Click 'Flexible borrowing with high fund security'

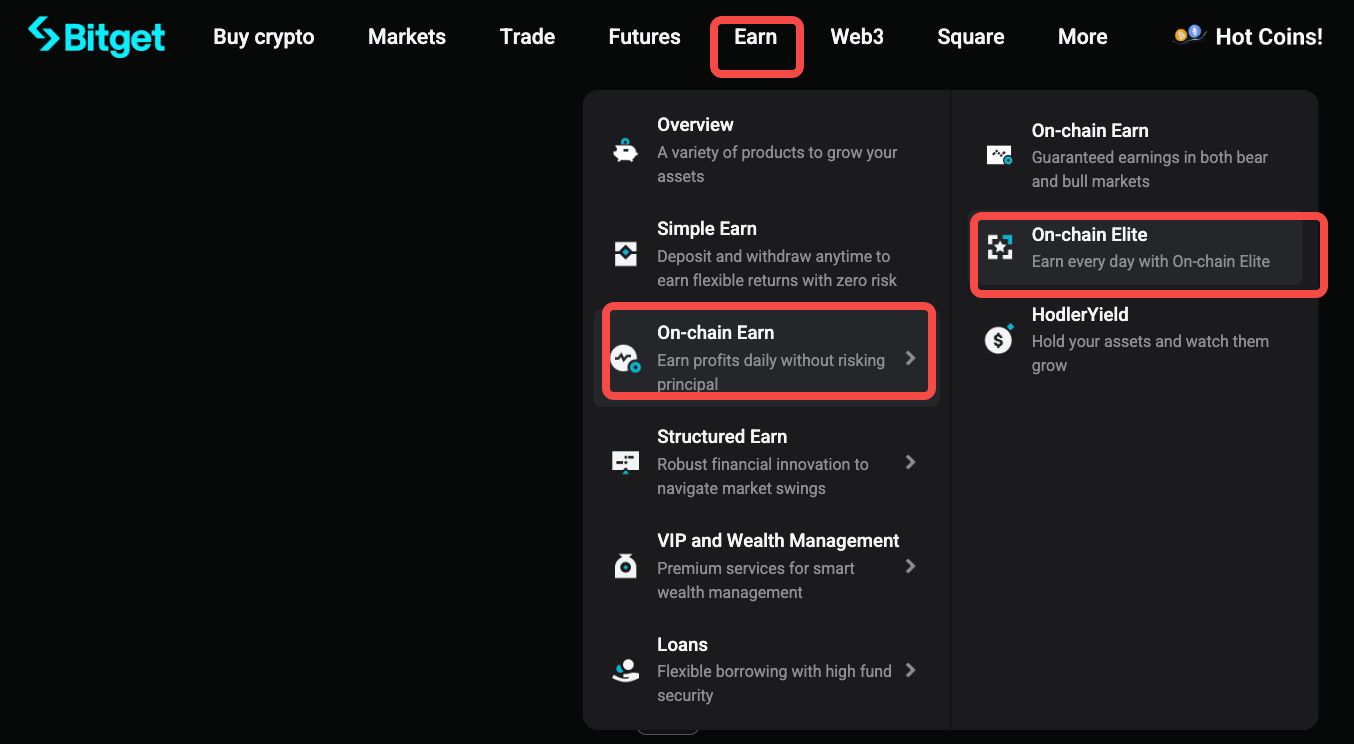774,683
